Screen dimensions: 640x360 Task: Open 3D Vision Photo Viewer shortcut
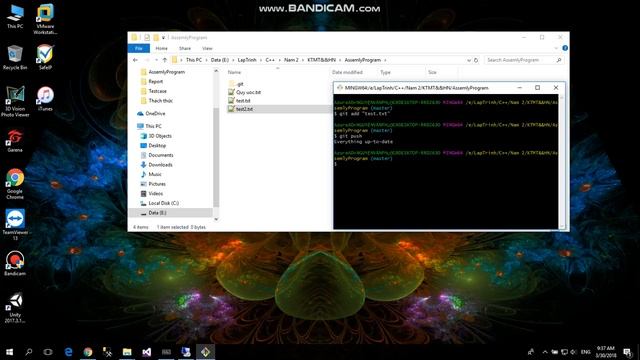tap(15, 101)
